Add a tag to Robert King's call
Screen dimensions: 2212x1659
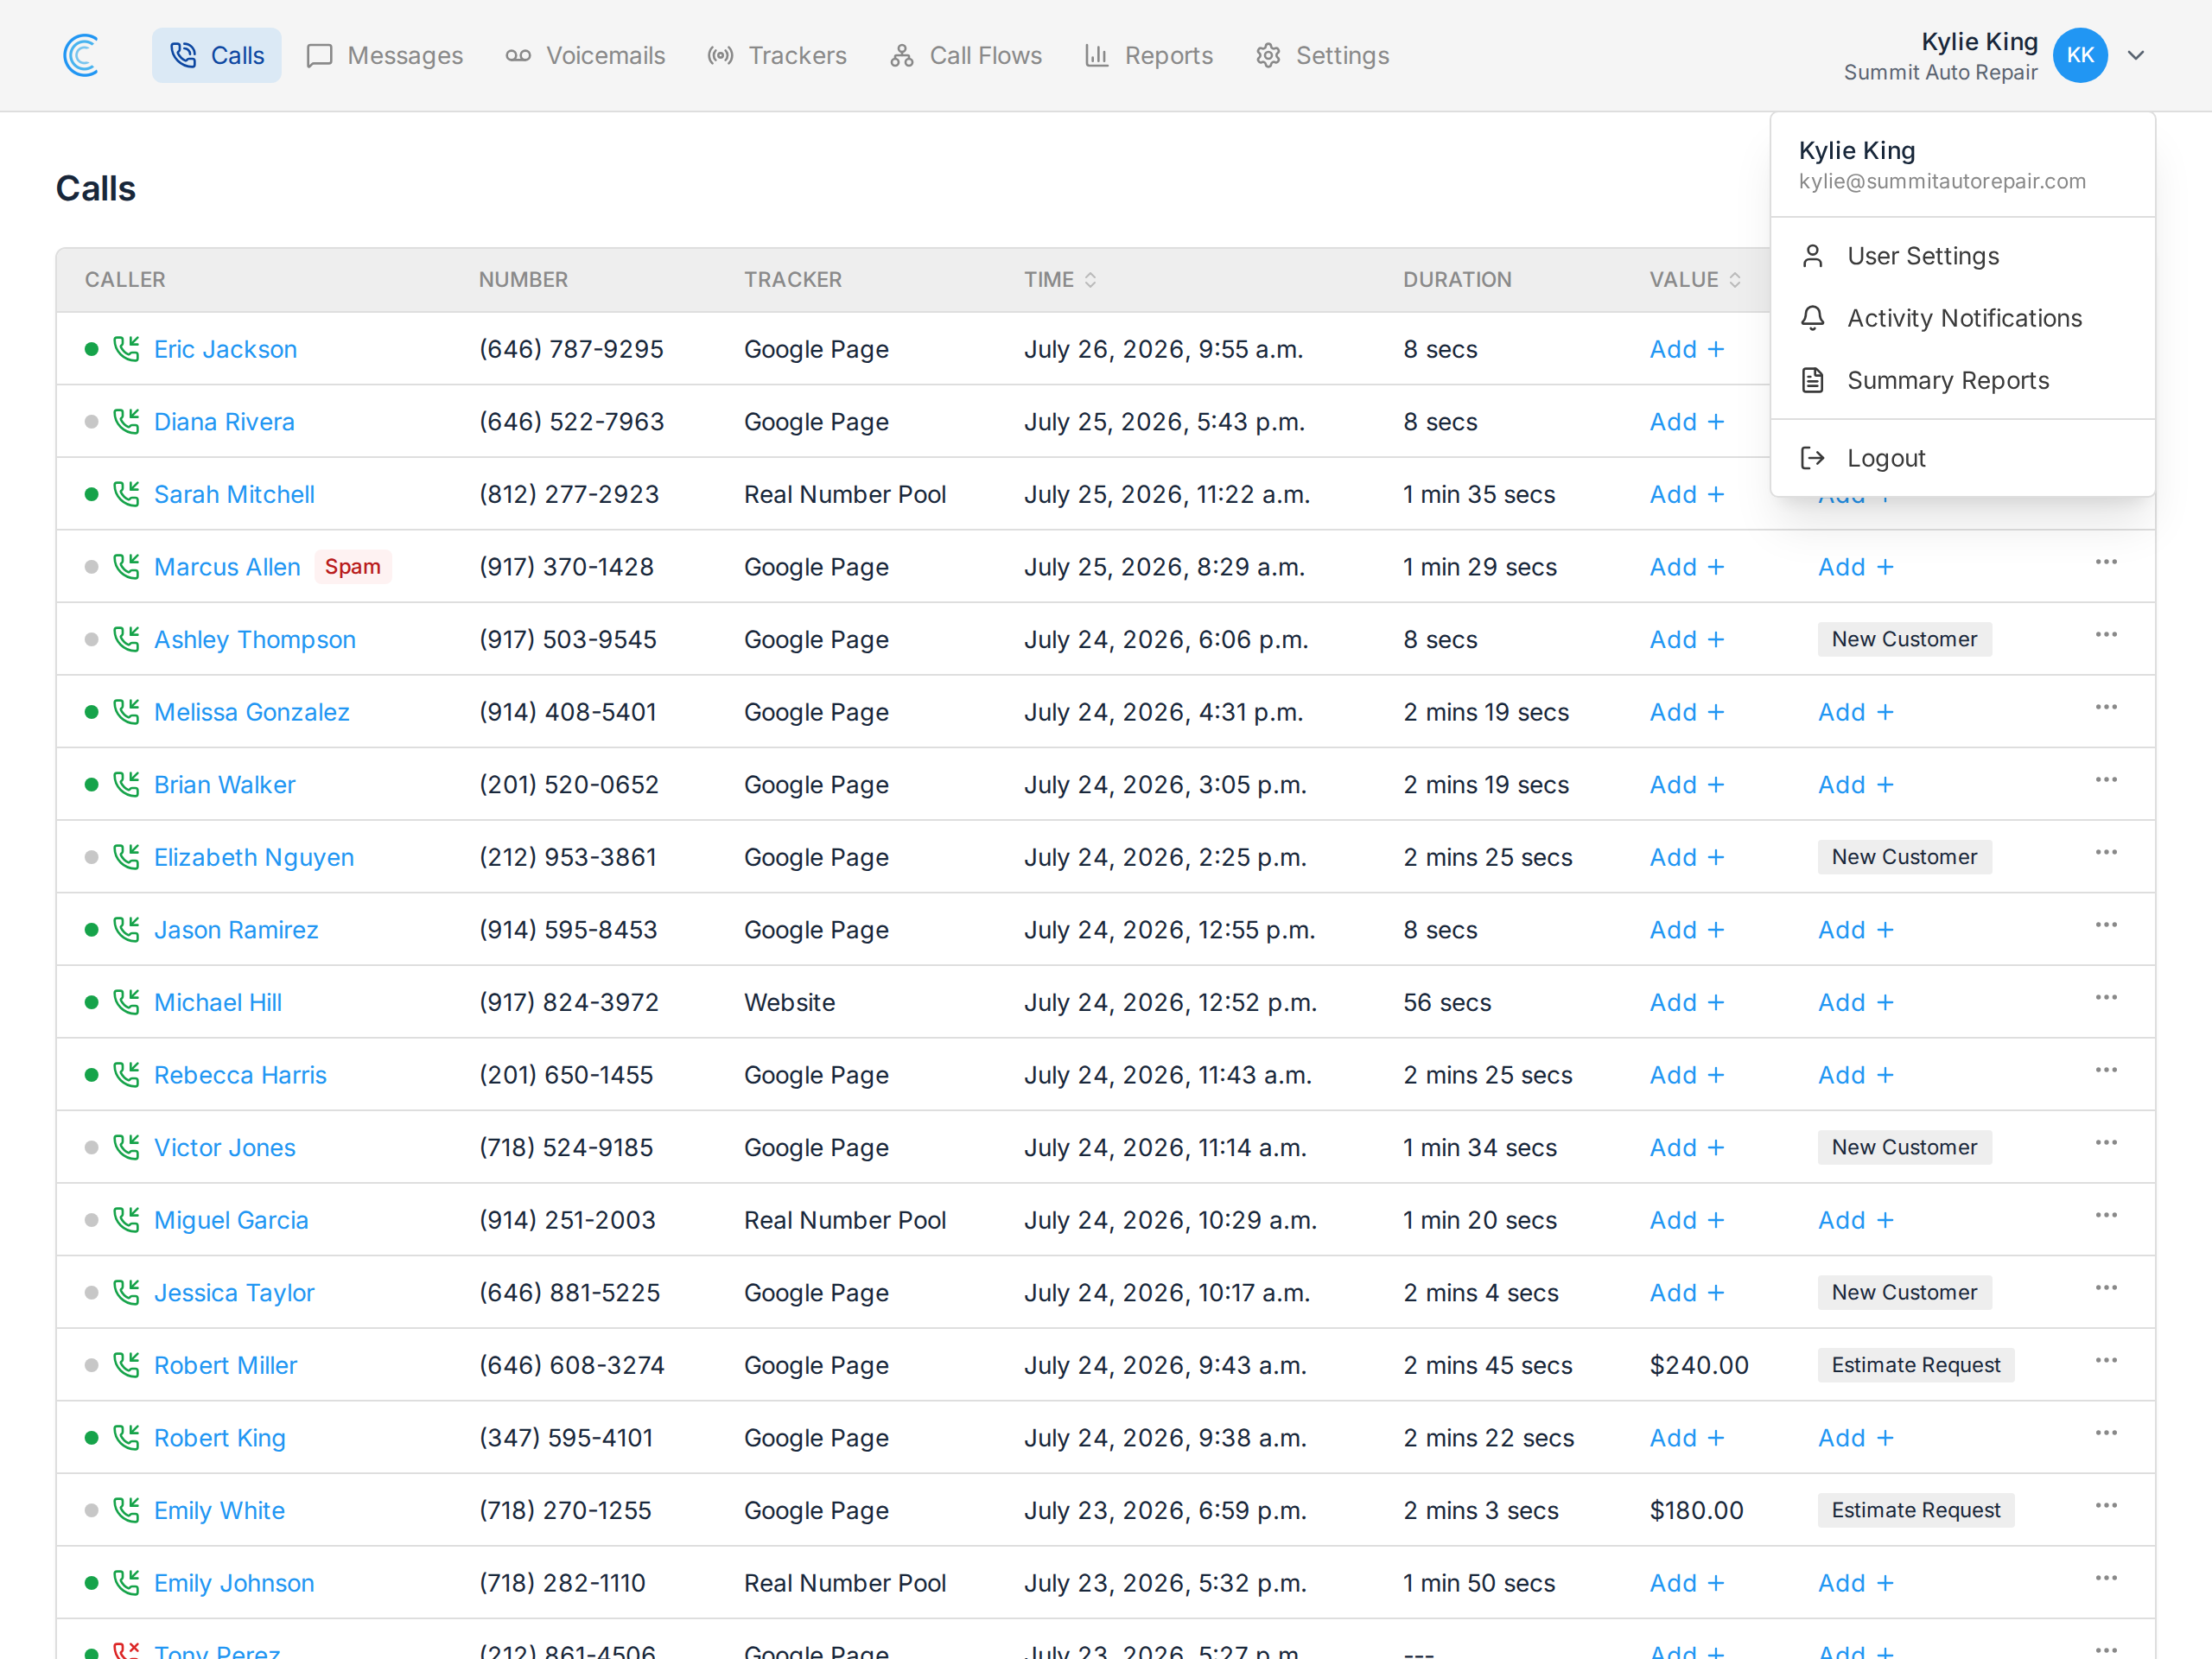click(x=1856, y=1438)
